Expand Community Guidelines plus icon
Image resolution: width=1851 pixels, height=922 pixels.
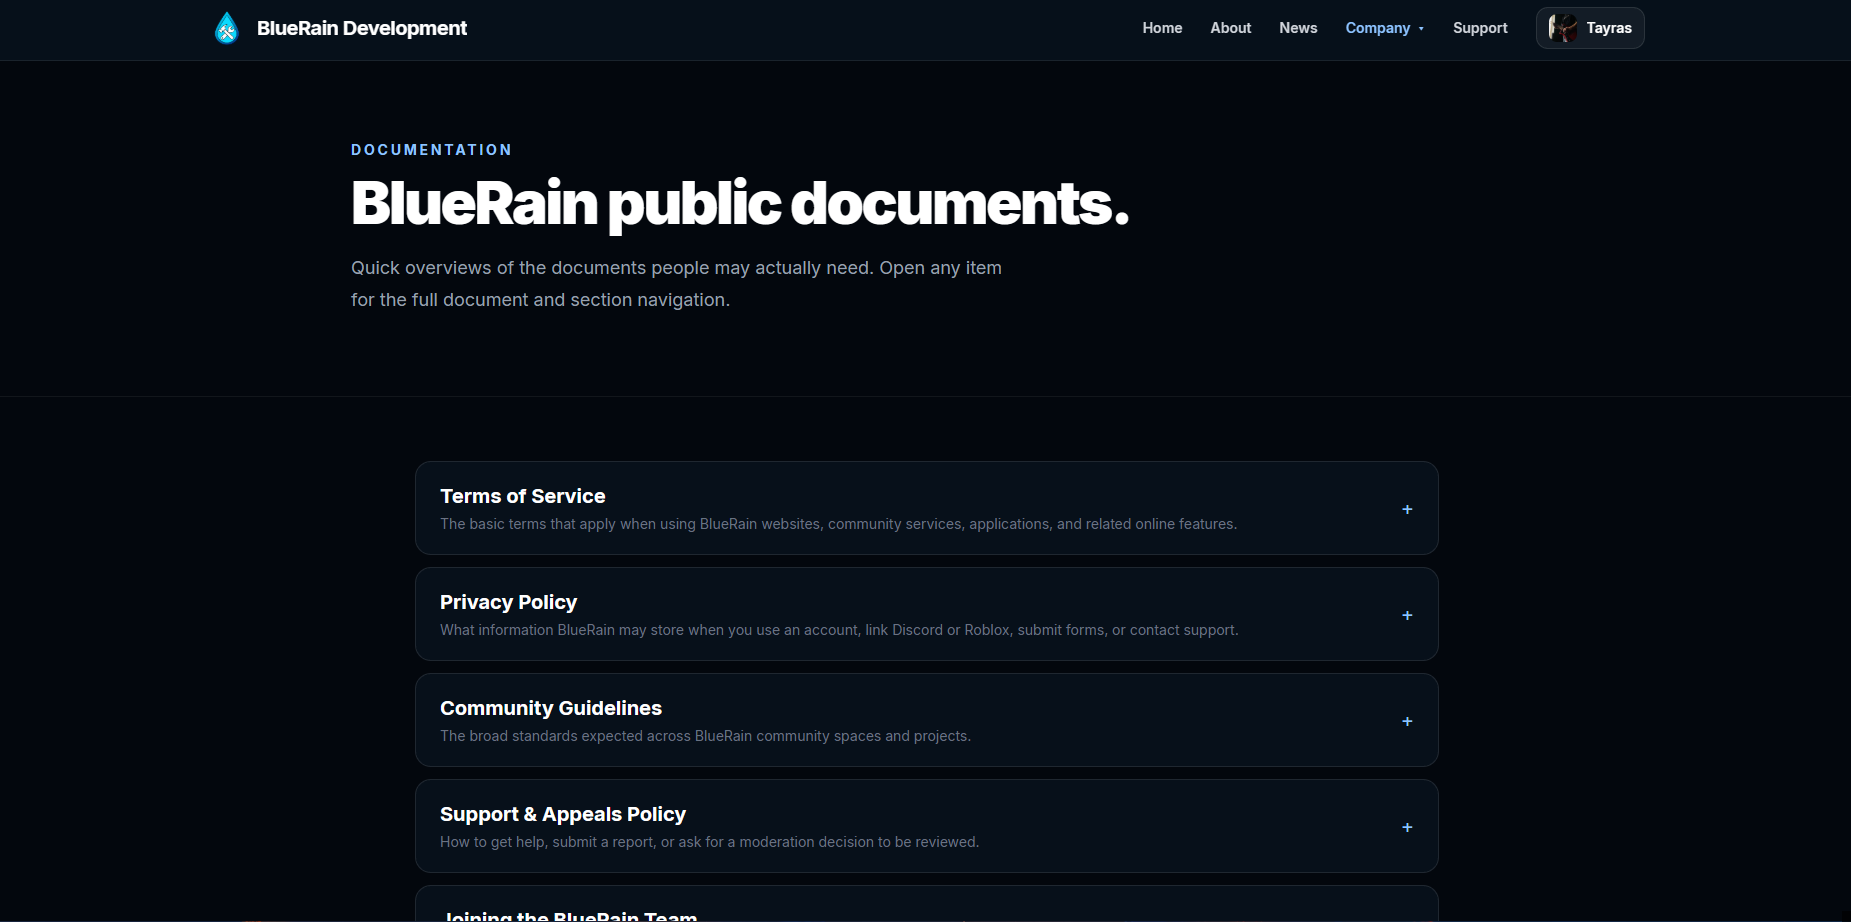pyautogui.click(x=1407, y=721)
